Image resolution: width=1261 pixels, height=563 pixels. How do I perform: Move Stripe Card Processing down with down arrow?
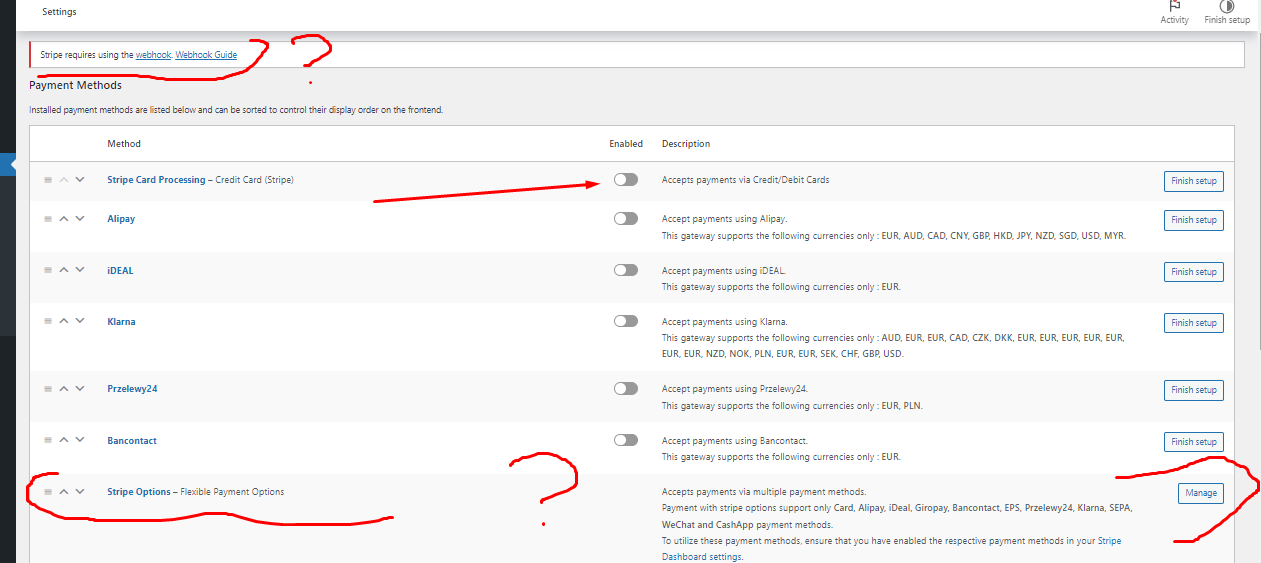80,179
